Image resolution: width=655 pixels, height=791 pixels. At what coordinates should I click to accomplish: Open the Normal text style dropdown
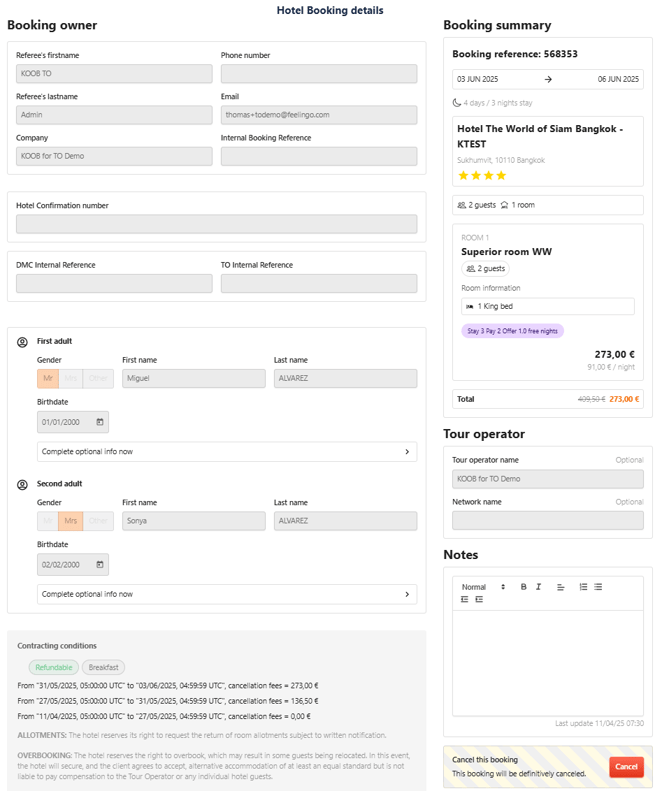[483, 587]
